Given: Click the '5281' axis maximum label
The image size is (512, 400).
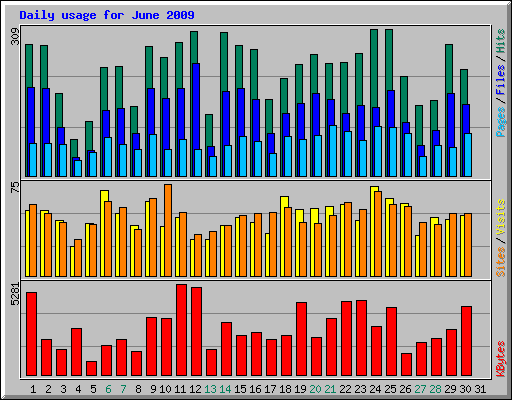Looking at the screenshot, I should (x=15, y=294).
